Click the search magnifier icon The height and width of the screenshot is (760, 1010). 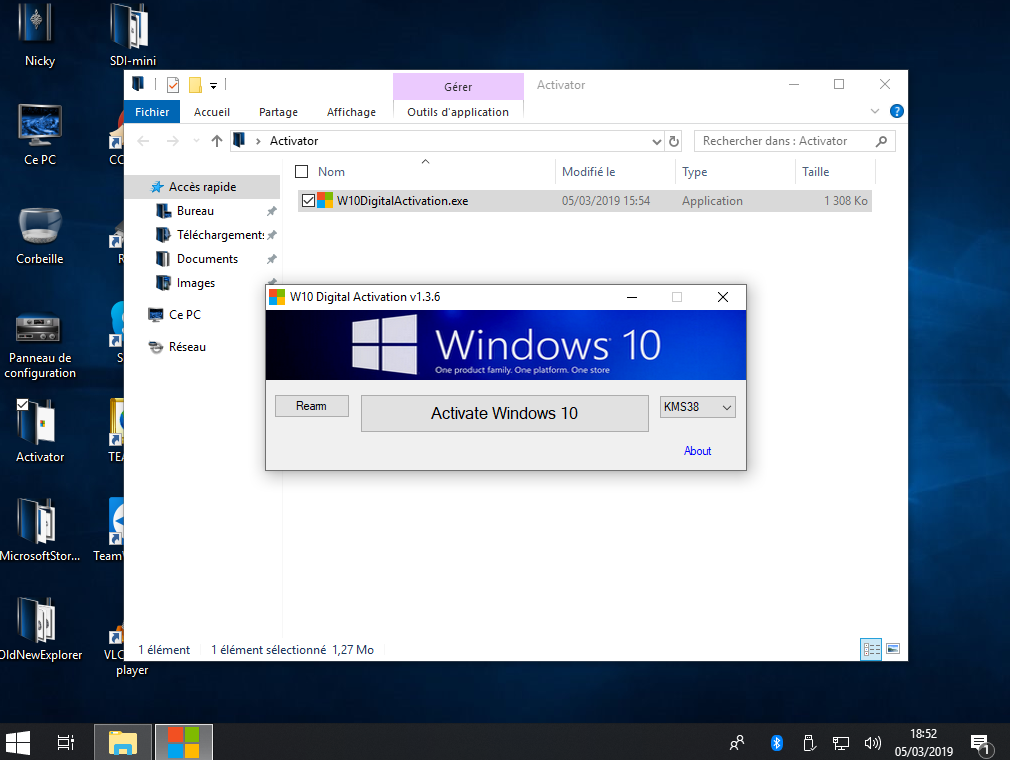881,141
